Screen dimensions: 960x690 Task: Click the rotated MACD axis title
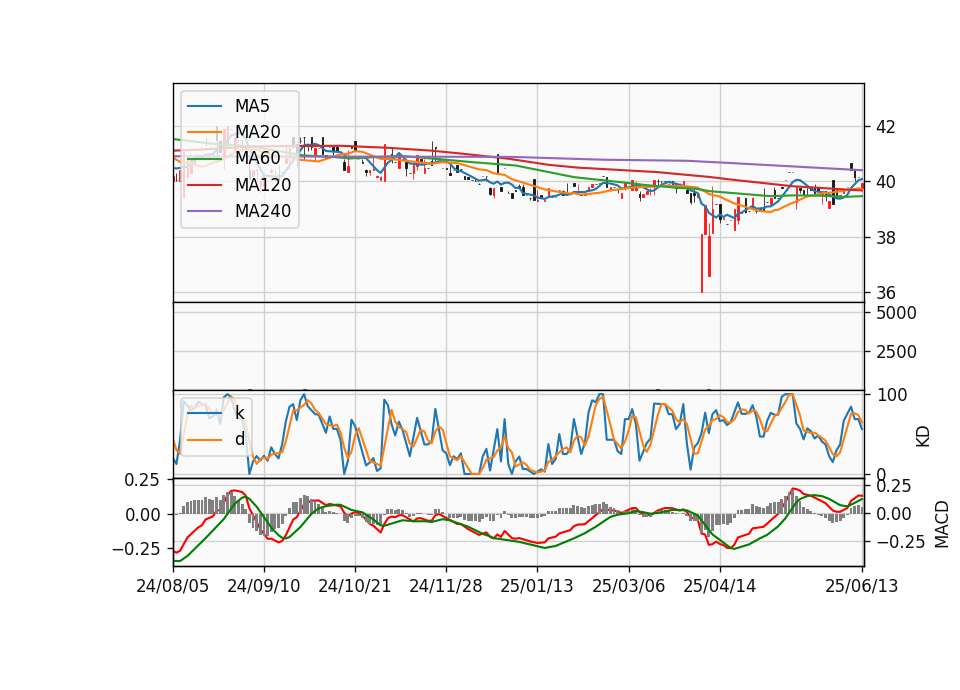(942, 524)
